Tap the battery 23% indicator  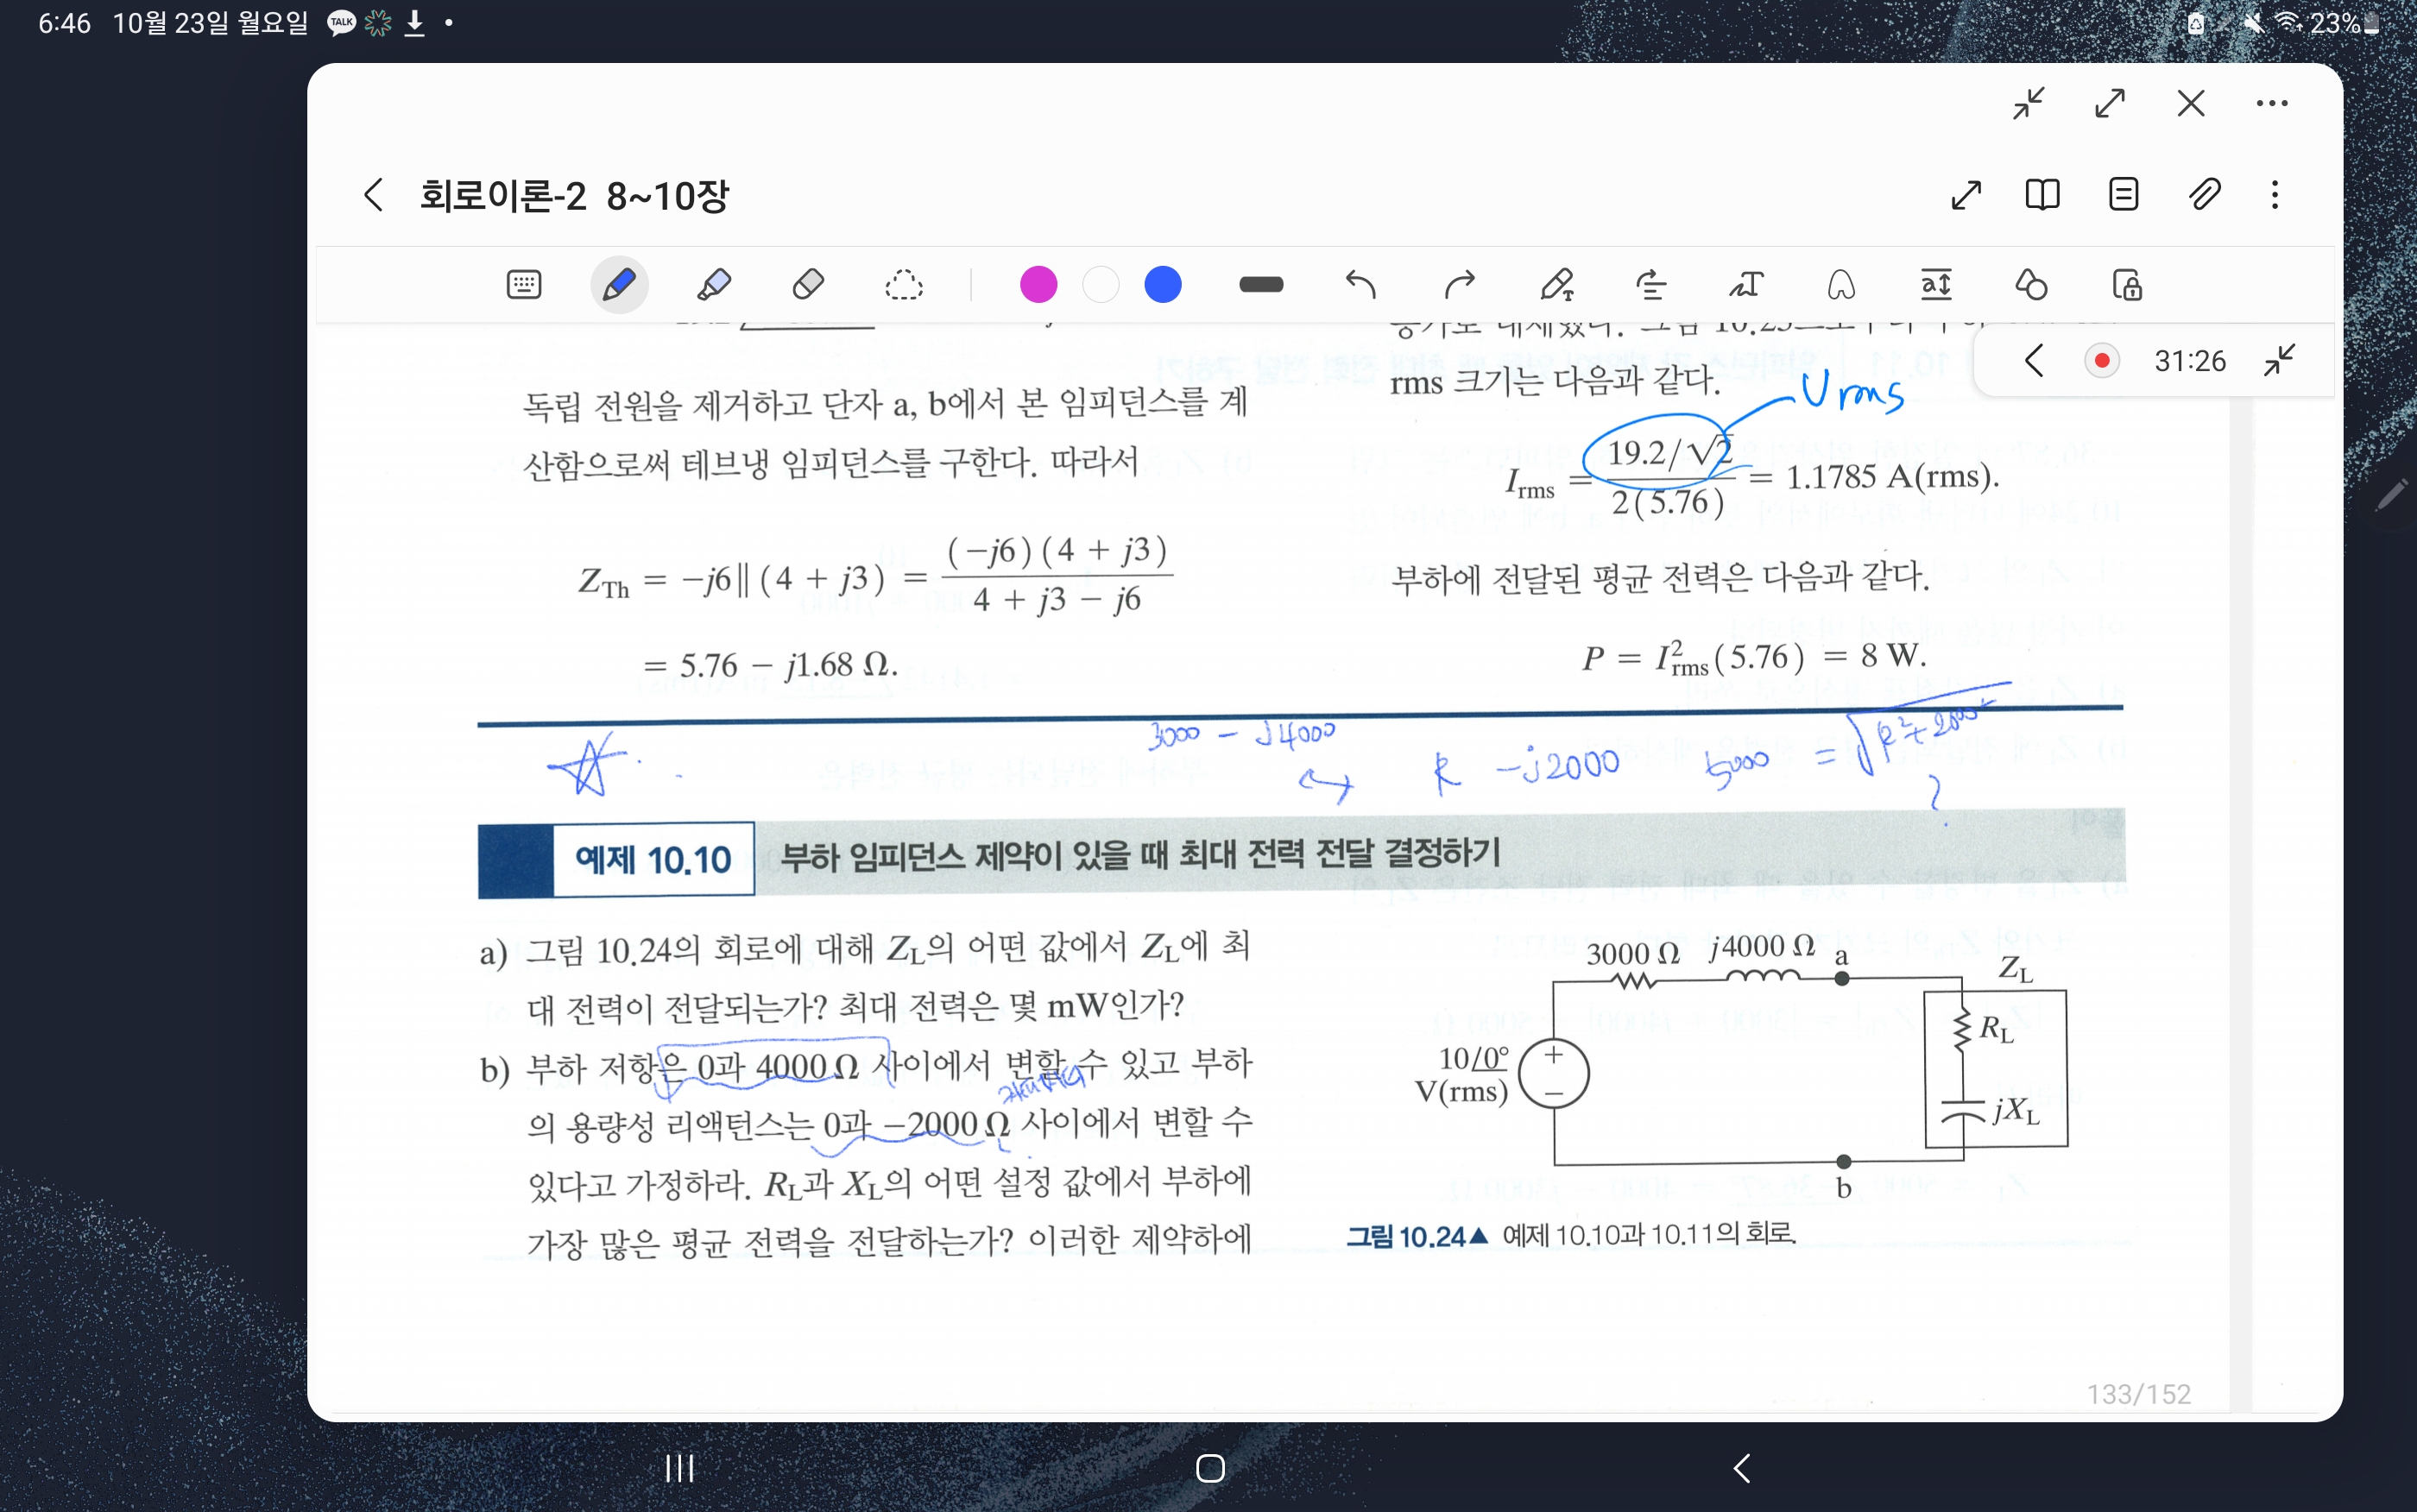(2344, 22)
